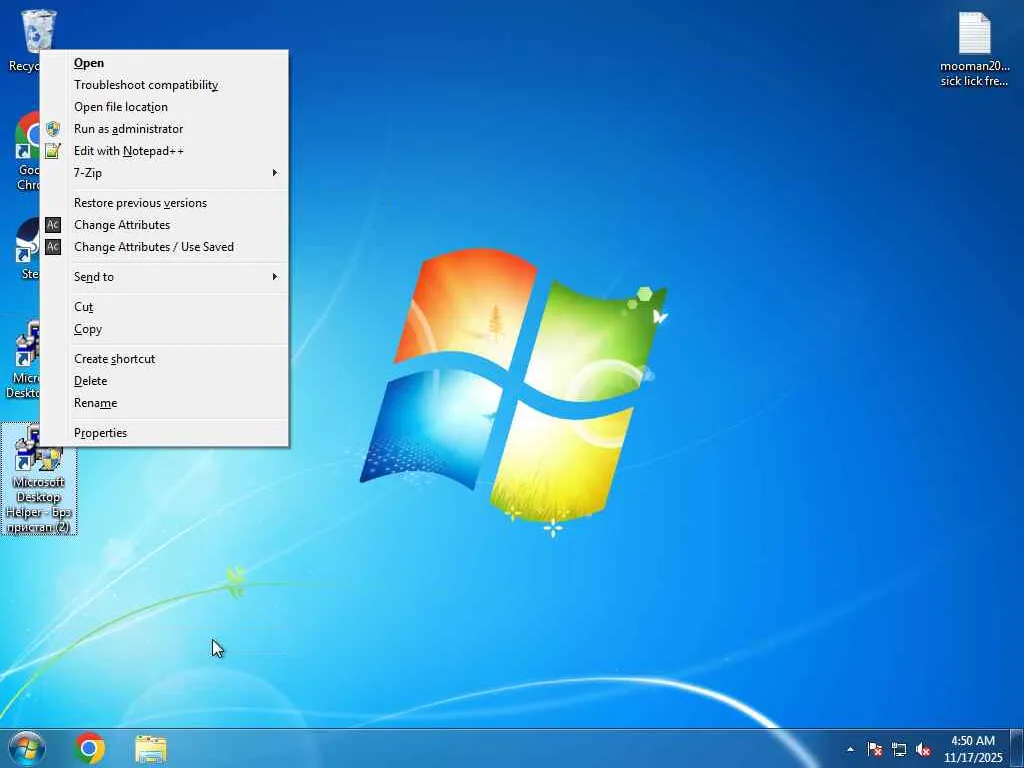This screenshot has height=768, width=1024.
Task: Click the AC icon beside Change Attributes
Action: [53, 225]
